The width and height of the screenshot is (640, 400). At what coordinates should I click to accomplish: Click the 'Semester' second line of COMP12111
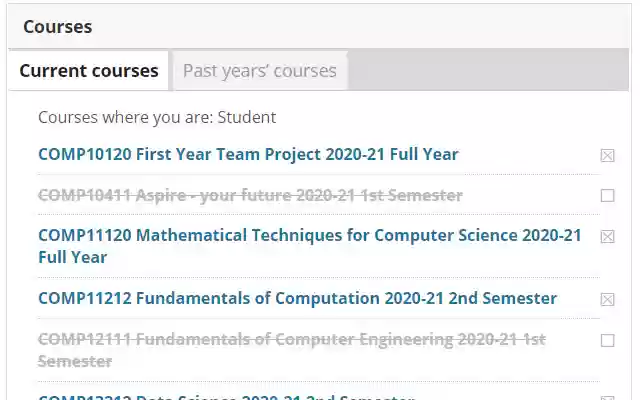click(x=75, y=361)
